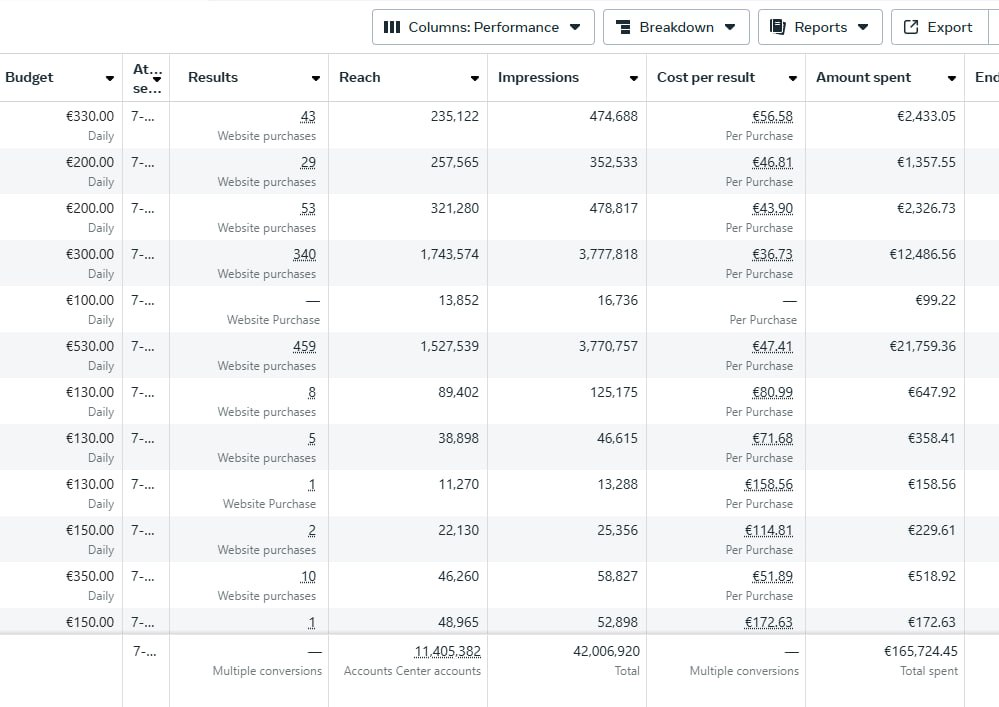Click the €158.56 cost per purchase value
This screenshot has width=999, height=707.
click(x=768, y=485)
